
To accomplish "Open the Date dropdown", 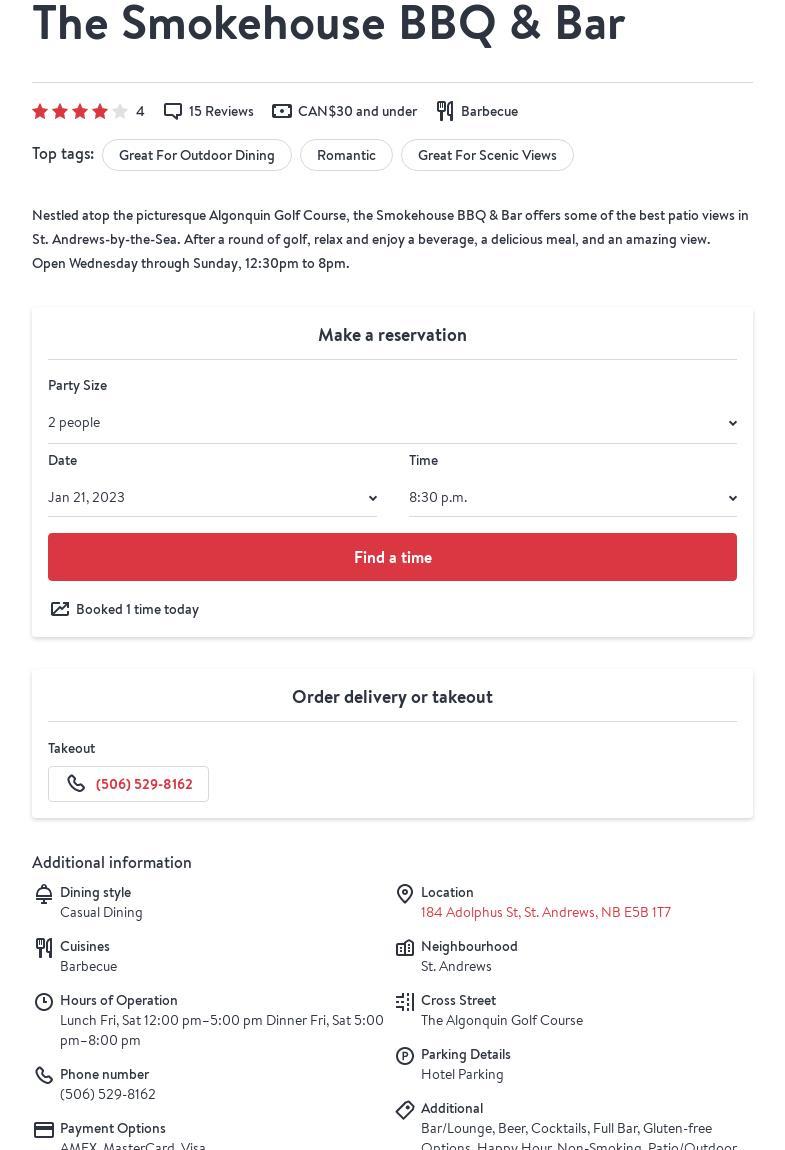I will [212, 498].
